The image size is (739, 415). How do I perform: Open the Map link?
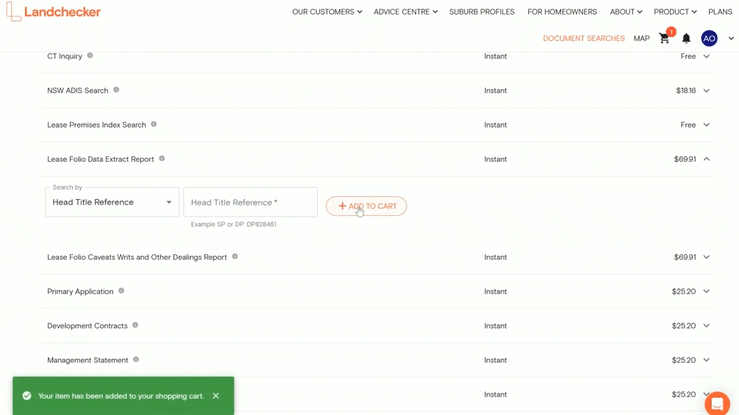[x=641, y=39]
